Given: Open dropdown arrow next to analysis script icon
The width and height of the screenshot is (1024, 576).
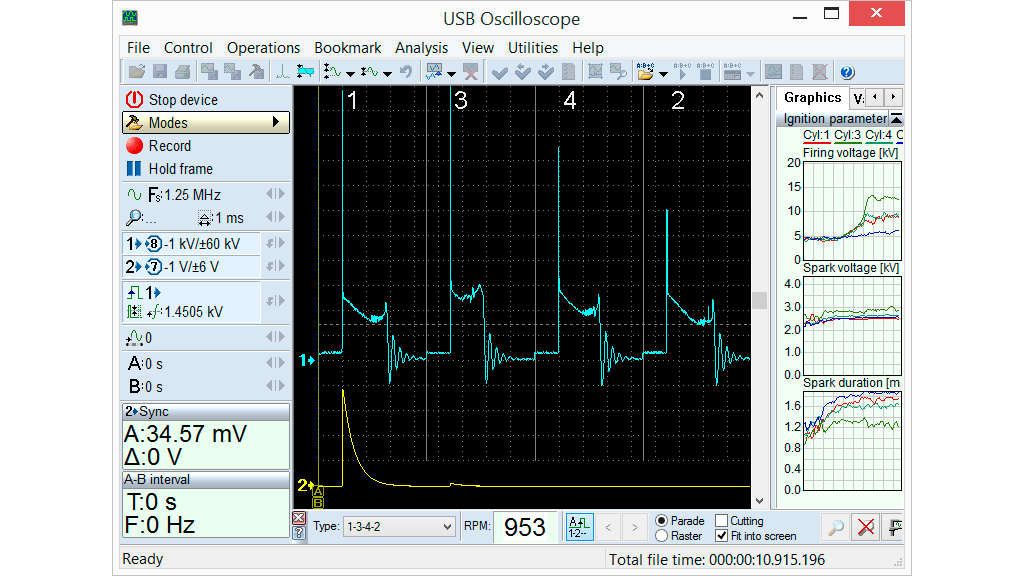Looking at the screenshot, I should pos(451,73).
